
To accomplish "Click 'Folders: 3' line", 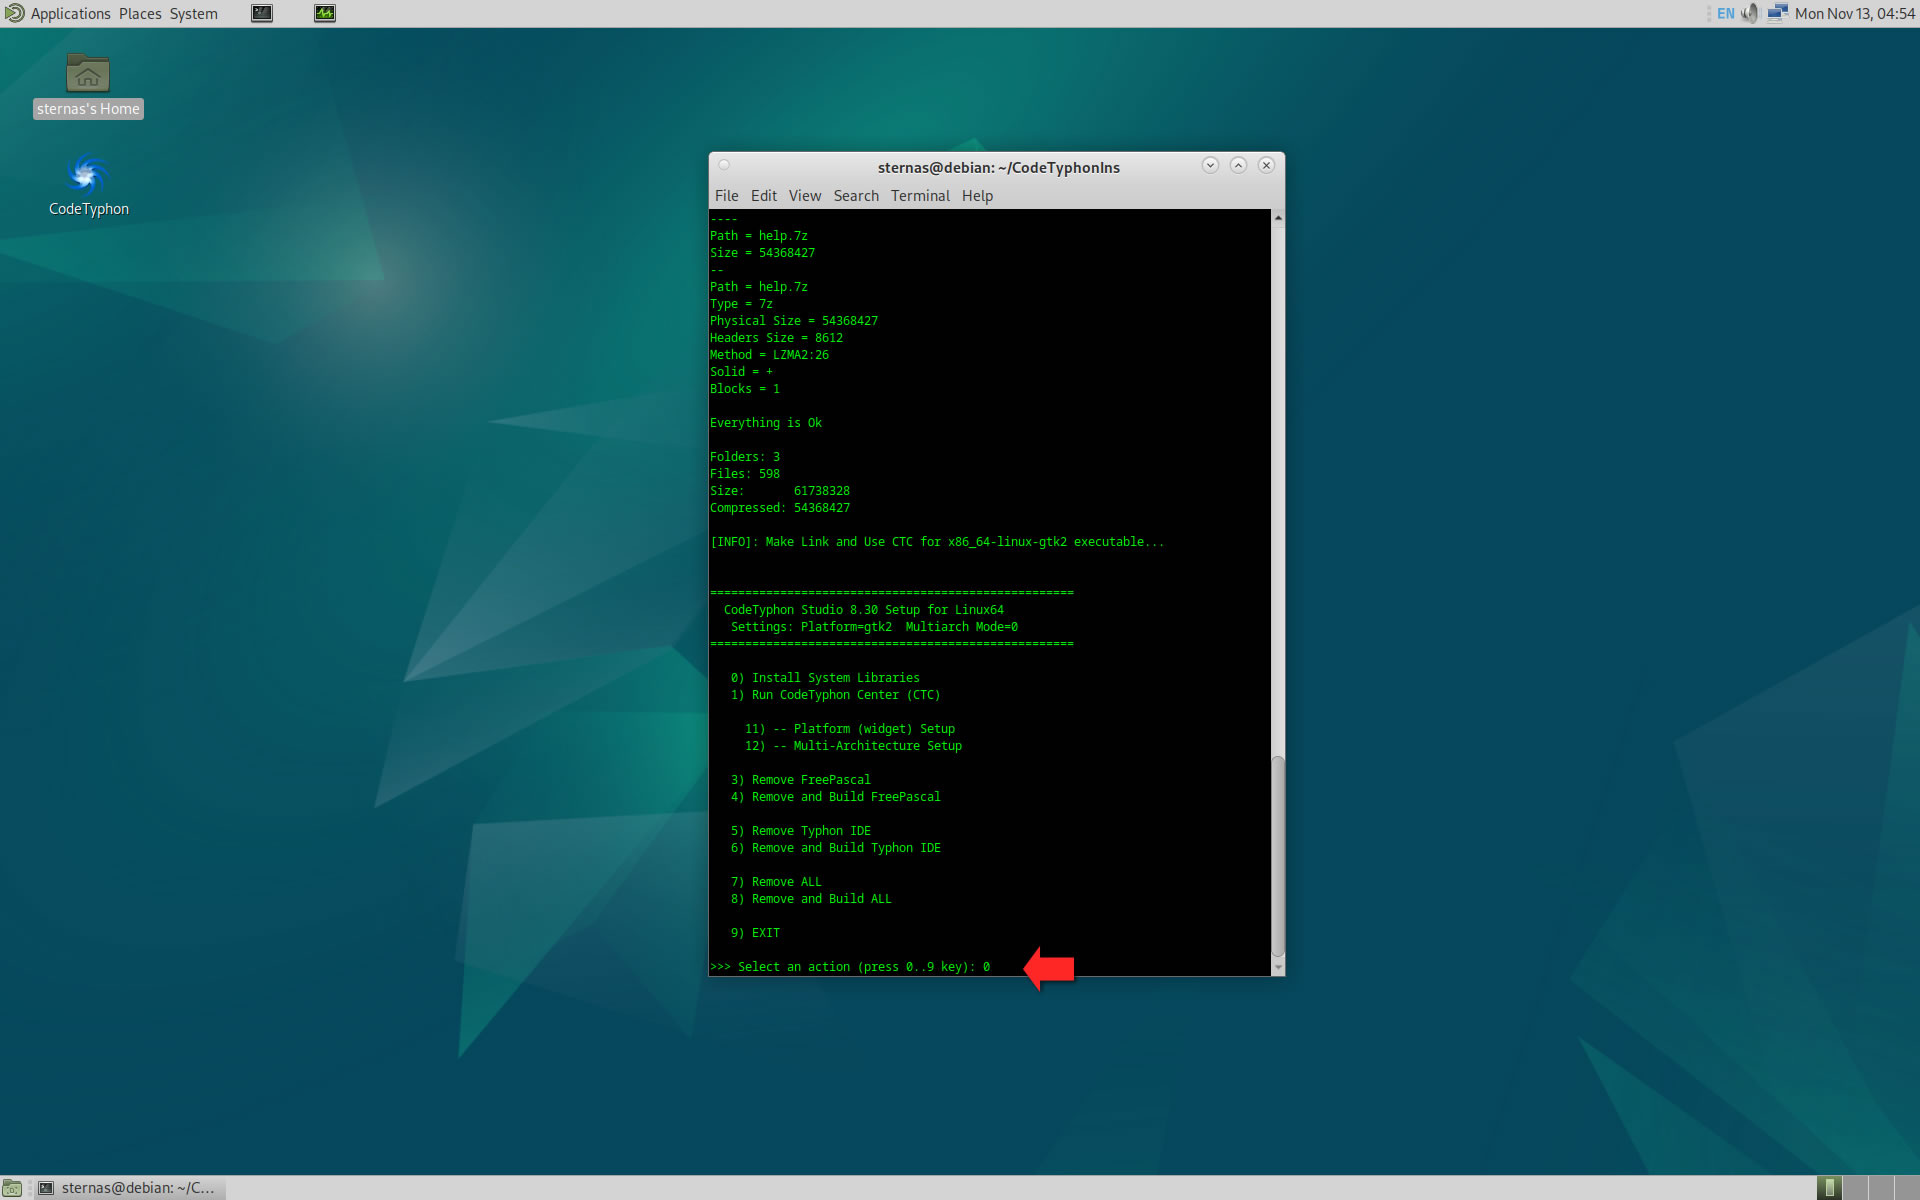I will click(745, 457).
